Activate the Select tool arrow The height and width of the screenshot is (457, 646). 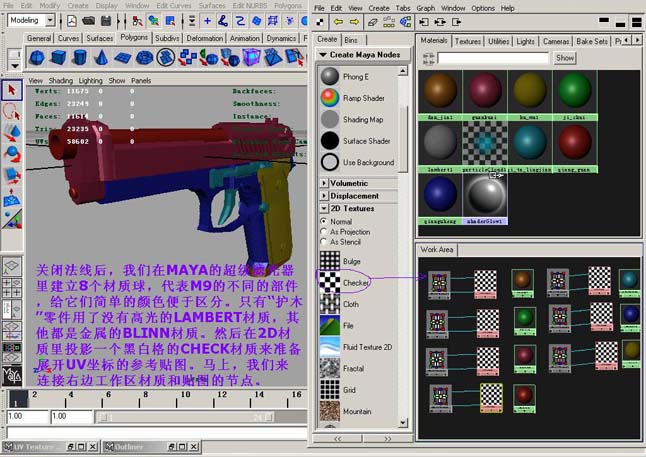(12, 90)
